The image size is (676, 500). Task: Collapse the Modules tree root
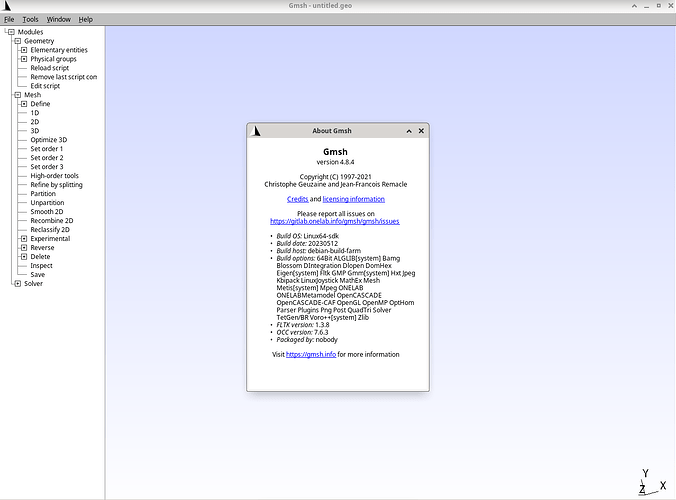click(10, 32)
